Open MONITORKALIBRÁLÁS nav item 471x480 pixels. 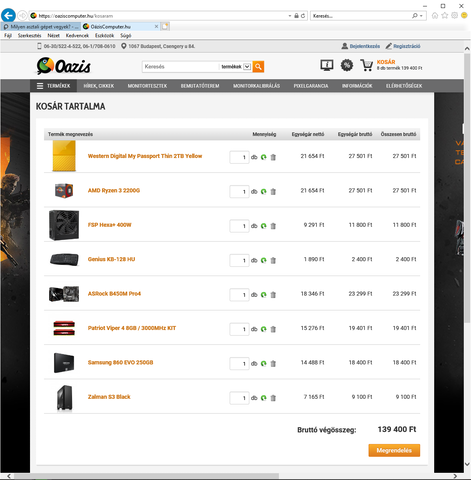pyautogui.click(x=256, y=86)
